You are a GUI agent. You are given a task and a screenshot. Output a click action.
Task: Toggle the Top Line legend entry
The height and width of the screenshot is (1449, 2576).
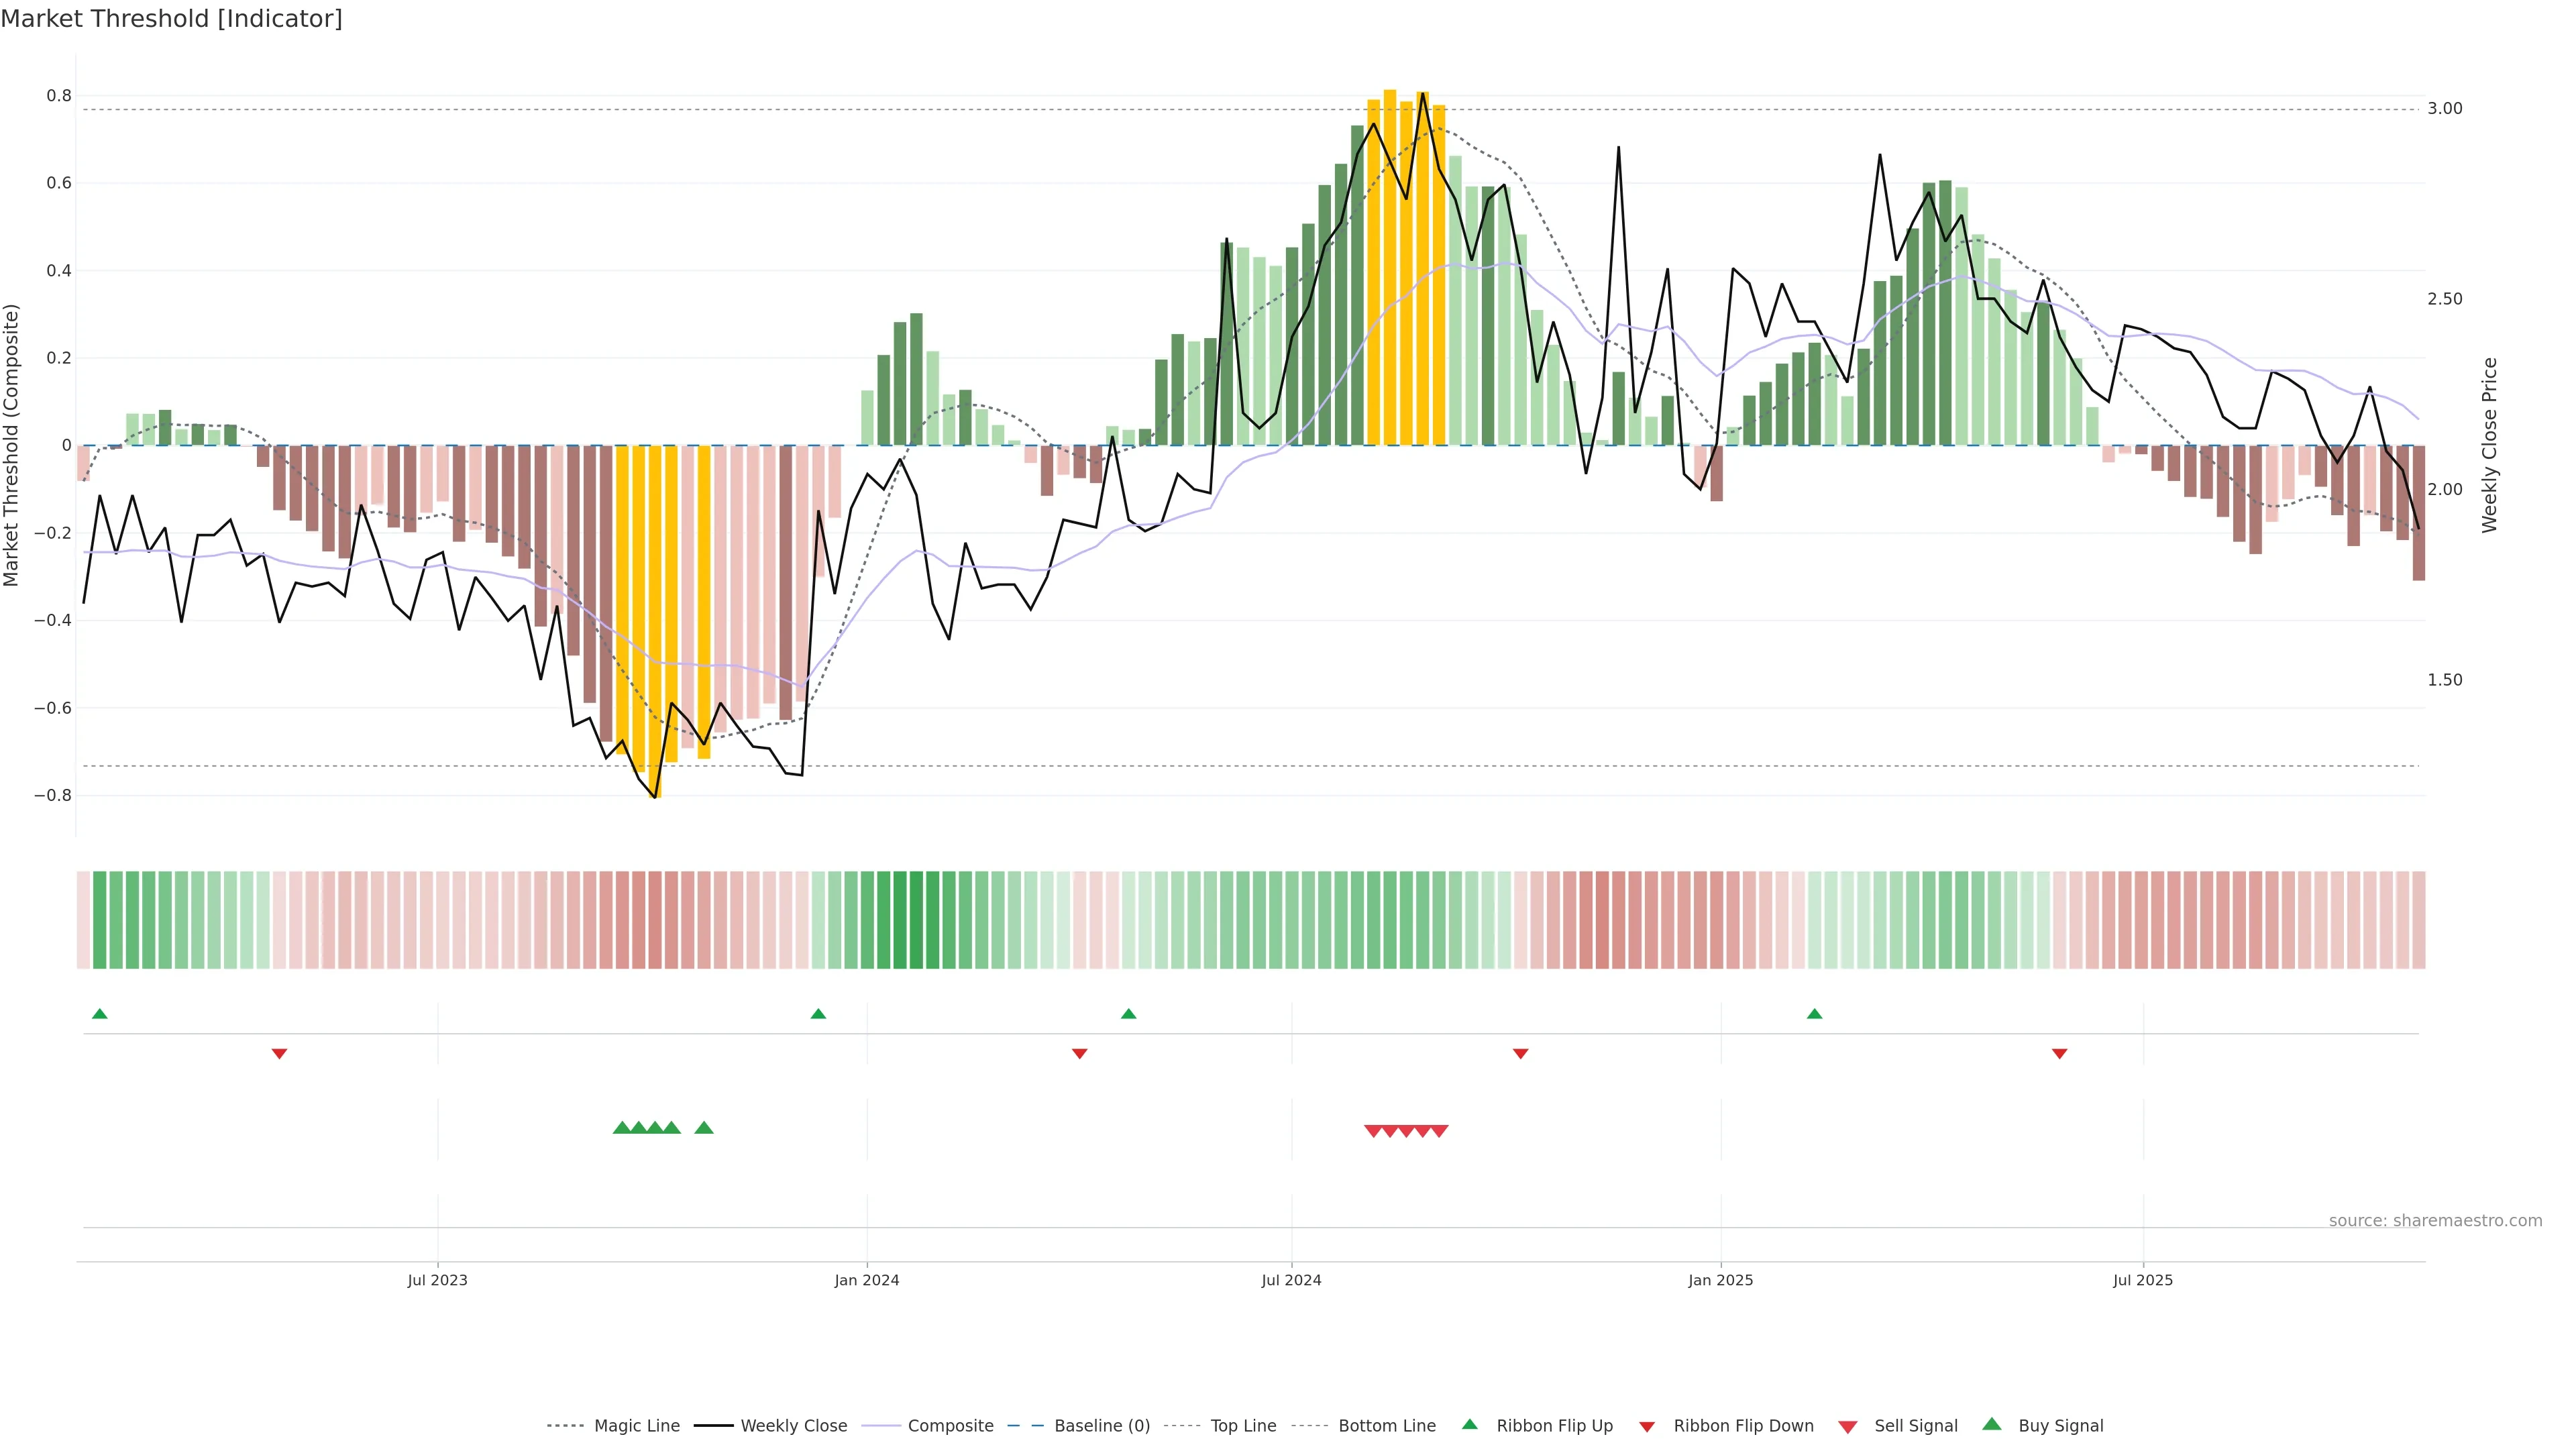tap(1243, 1426)
